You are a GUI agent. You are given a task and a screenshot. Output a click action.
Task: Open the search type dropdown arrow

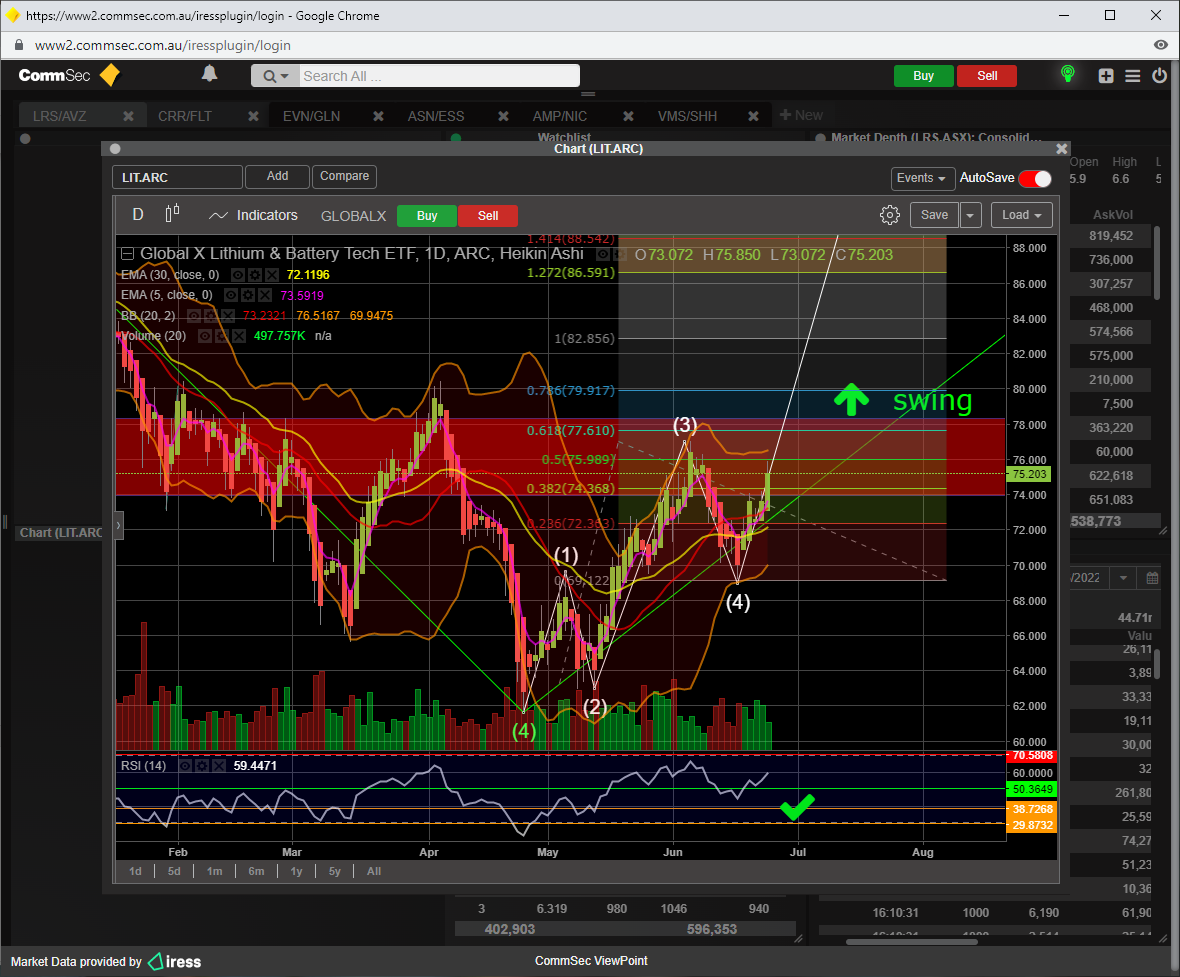click(x=284, y=76)
